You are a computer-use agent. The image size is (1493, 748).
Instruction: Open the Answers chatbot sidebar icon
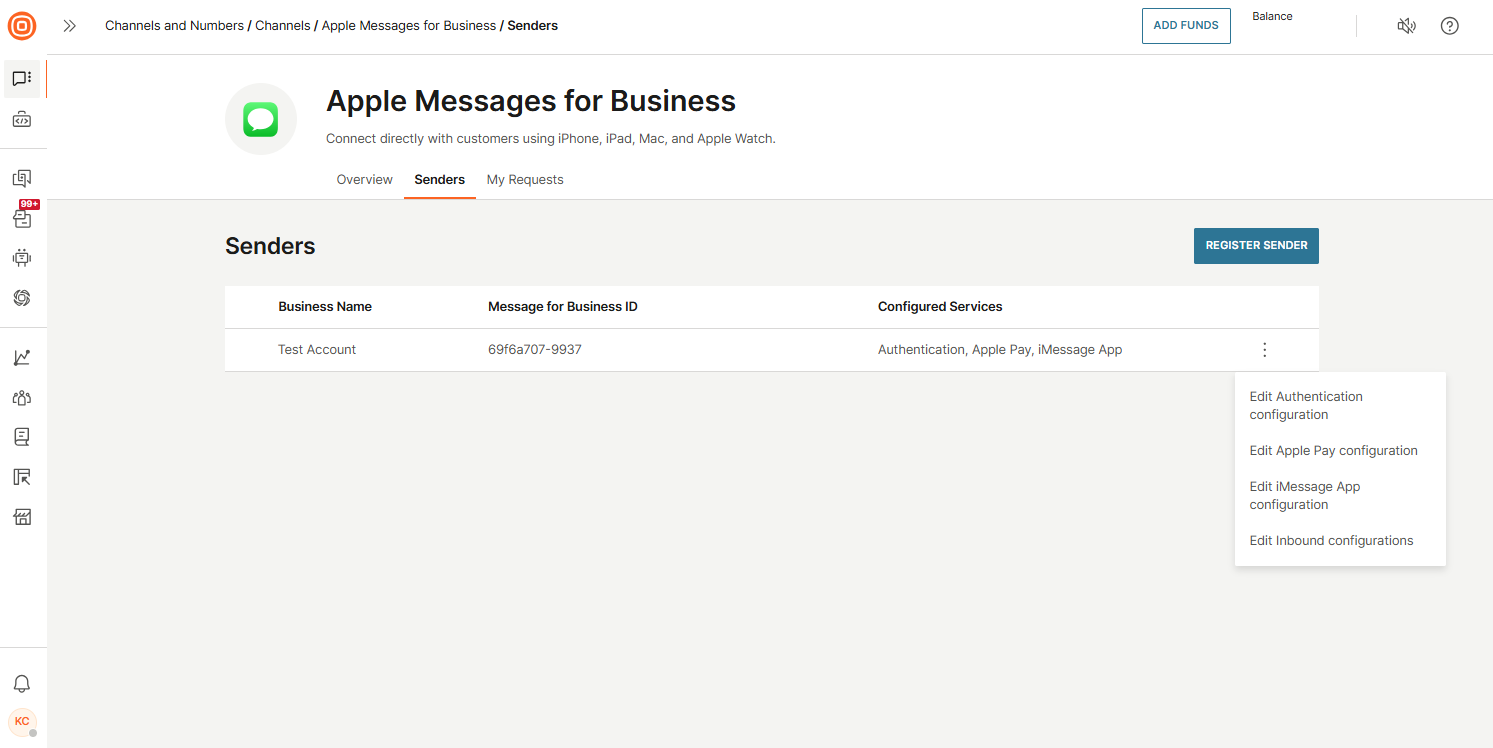pos(22,258)
